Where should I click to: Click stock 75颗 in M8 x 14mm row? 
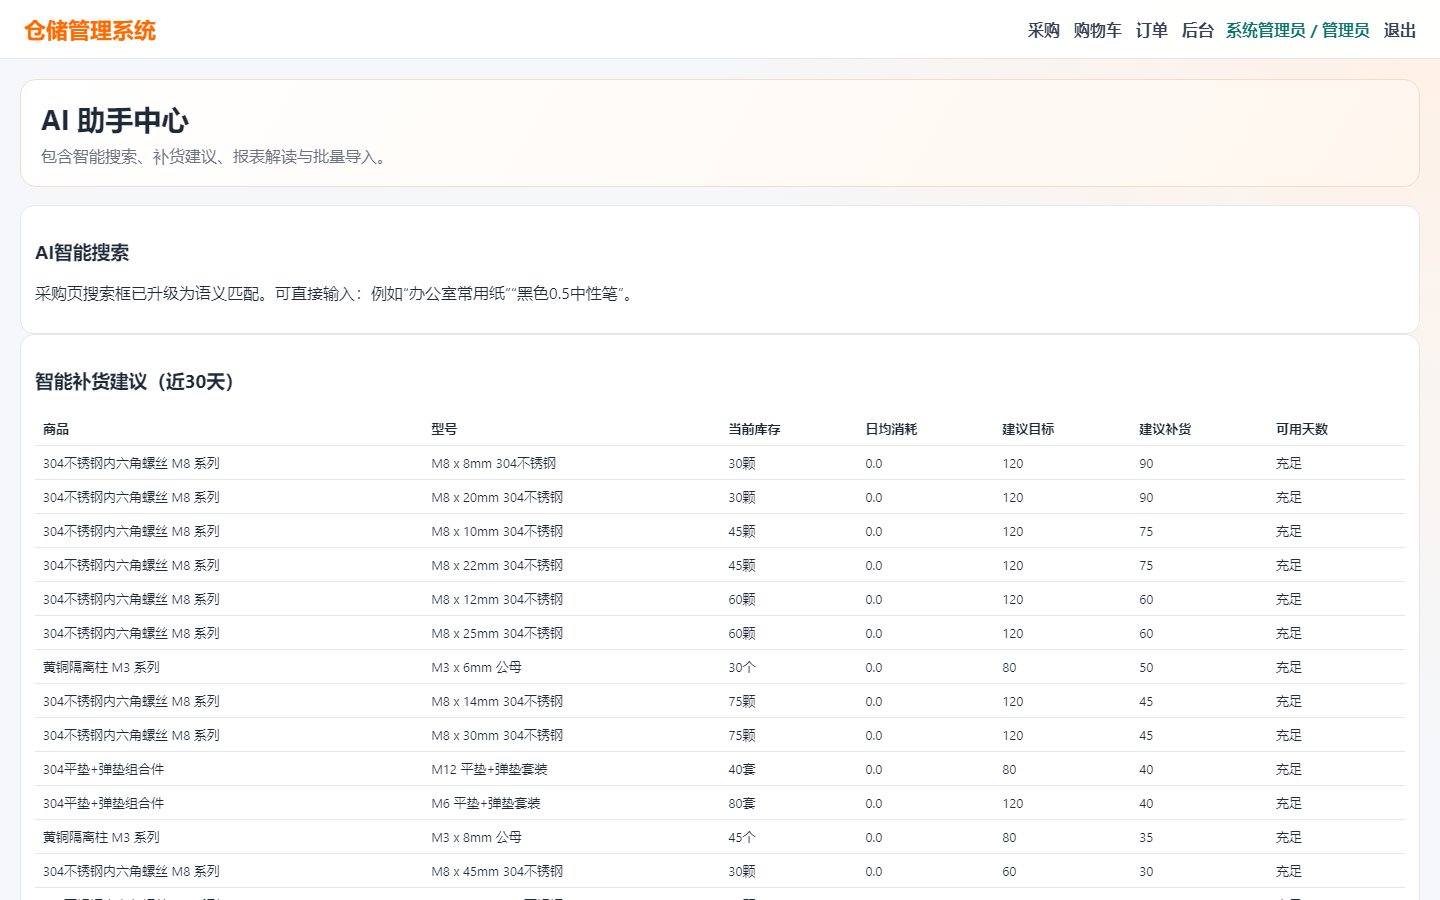click(742, 701)
